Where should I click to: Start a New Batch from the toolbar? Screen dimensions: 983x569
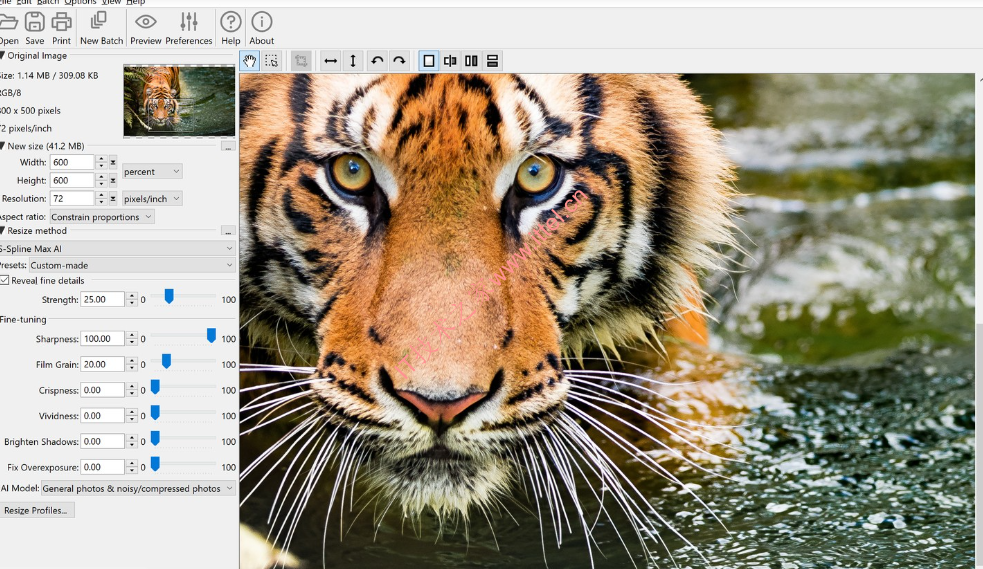pyautogui.click(x=100, y=23)
